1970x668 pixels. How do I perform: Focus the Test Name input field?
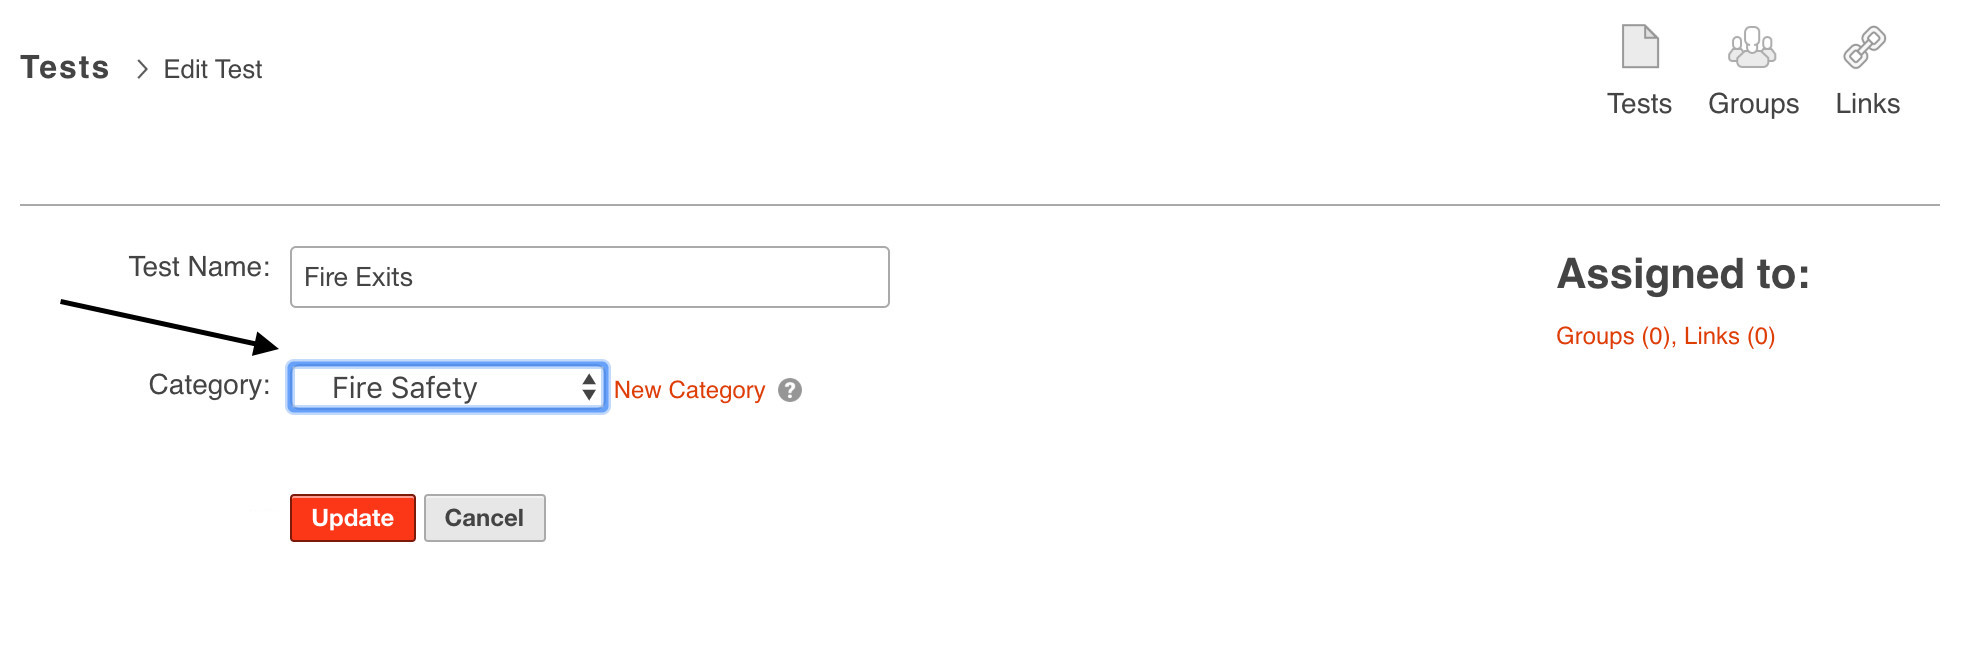pos(589,277)
